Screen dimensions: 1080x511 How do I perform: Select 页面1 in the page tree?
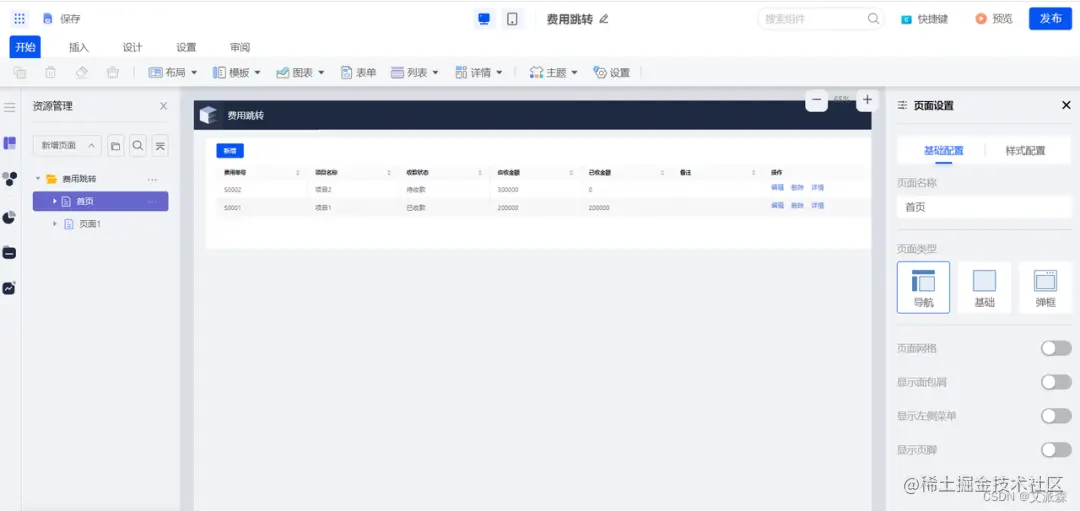pos(90,224)
